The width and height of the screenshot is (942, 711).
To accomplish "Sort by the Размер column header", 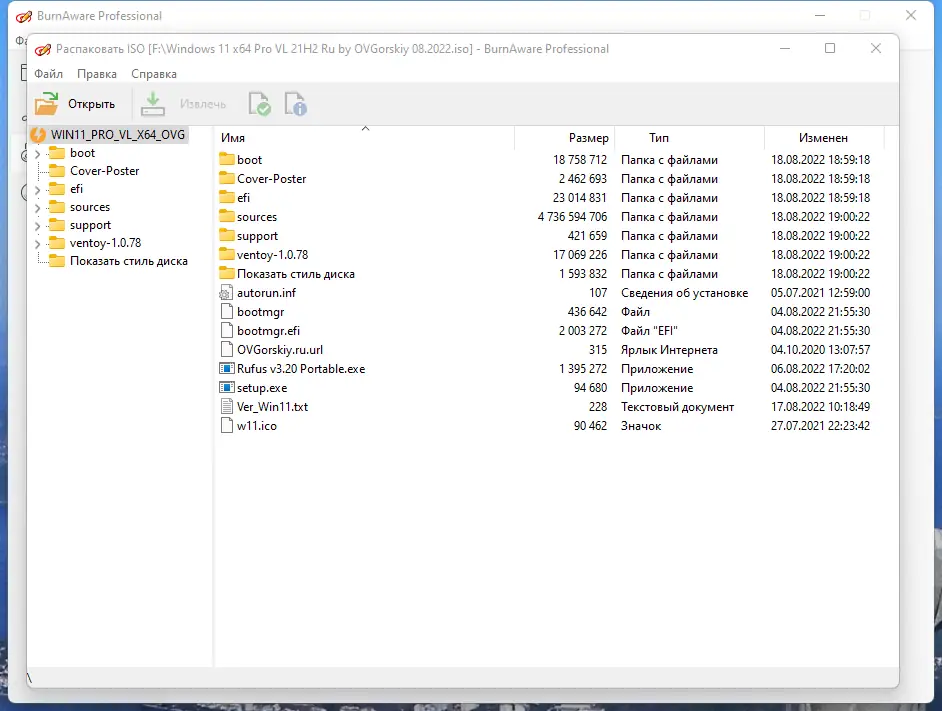I will click(x=565, y=138).
